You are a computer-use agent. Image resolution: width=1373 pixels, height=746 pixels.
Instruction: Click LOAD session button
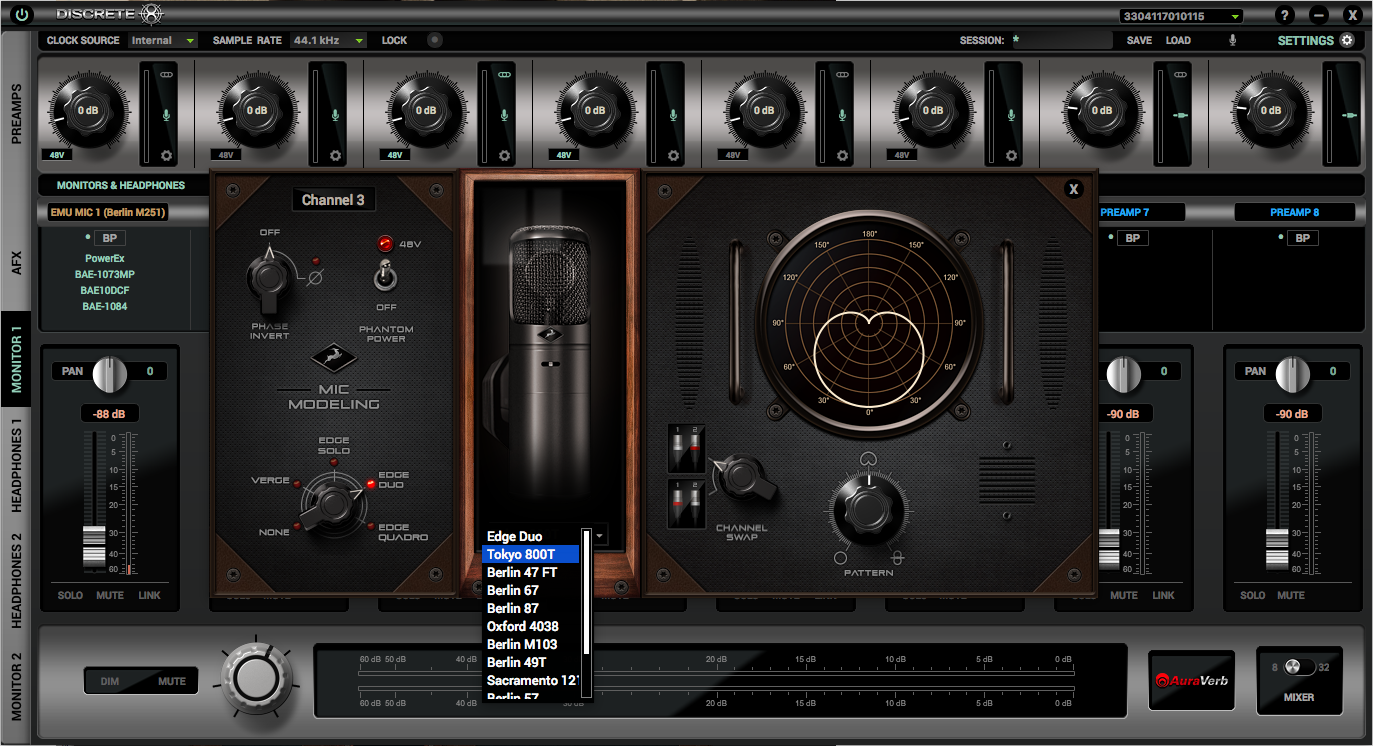click(1178, 40)
